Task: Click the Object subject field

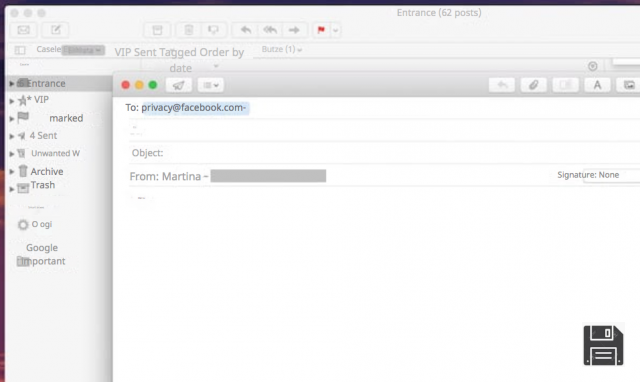Action: click(384, 153)
